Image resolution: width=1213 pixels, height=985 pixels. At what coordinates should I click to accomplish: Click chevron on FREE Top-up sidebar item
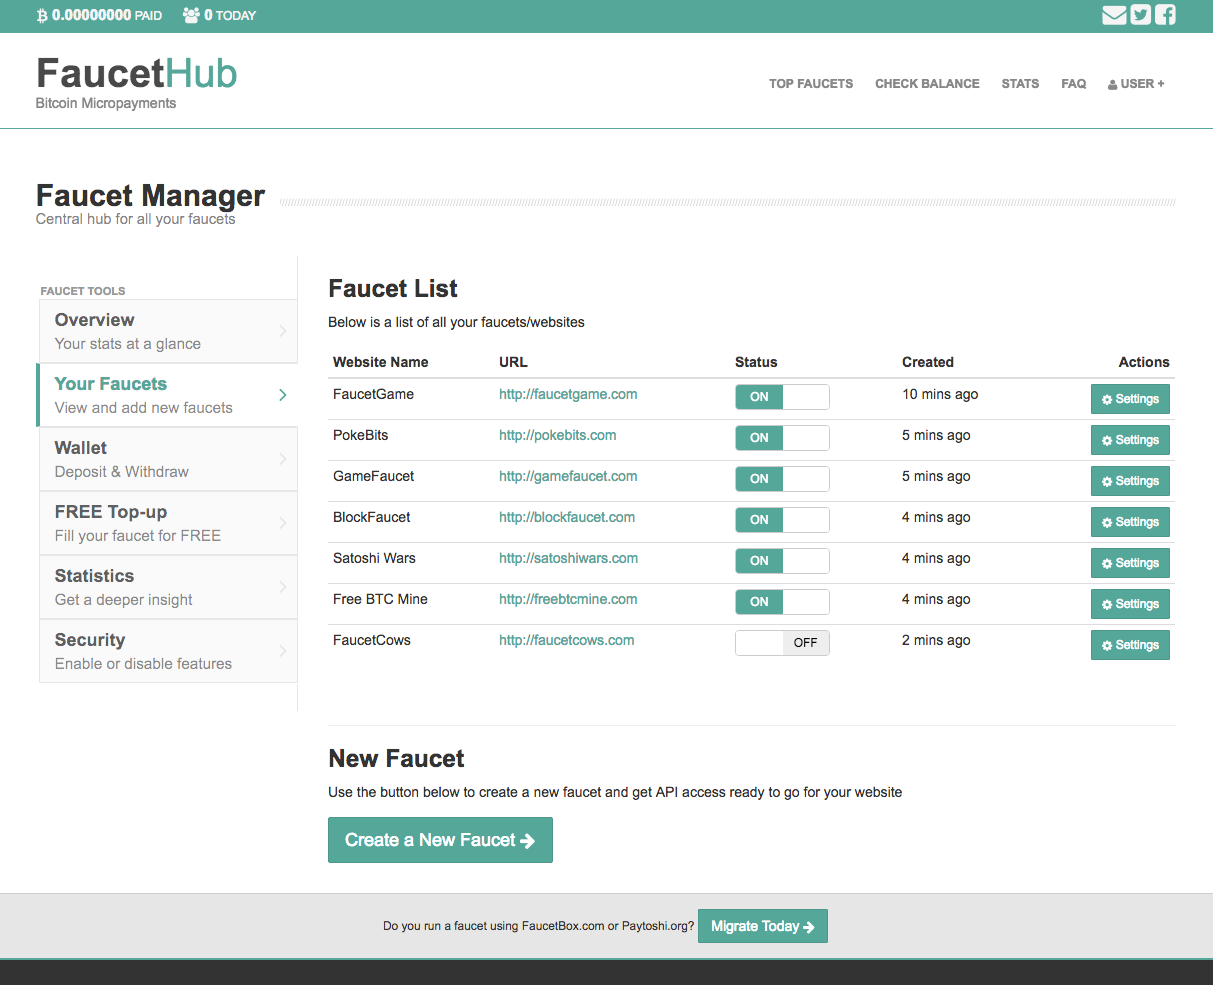[283, 523]
